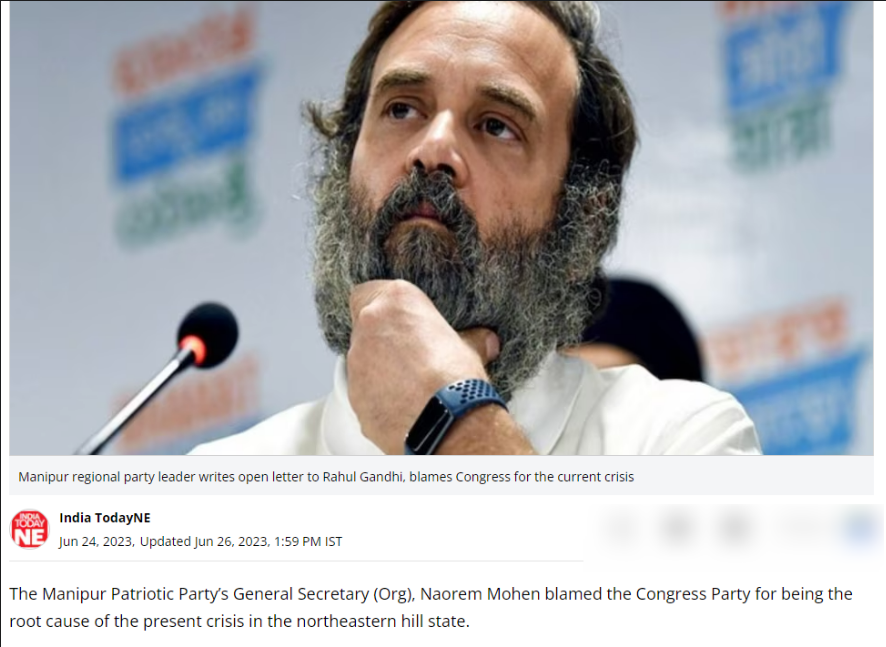The image size is (886, 647).
Task: Select the Jun 24, 2023 publish date
Action: tap(95, 541)
